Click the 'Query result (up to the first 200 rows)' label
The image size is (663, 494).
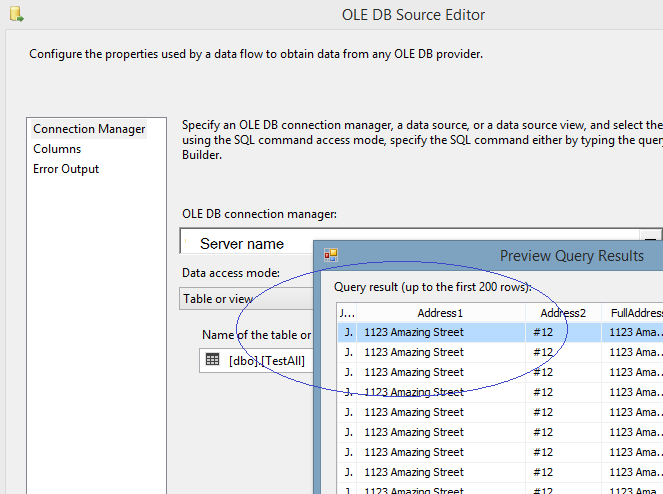click(433, 287)
